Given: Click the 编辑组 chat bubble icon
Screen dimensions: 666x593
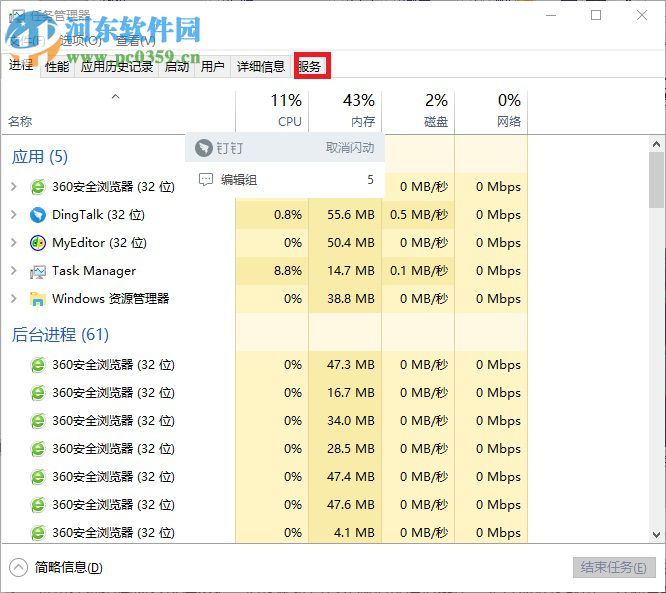Looking at the screenshot, I should [206, 180].
